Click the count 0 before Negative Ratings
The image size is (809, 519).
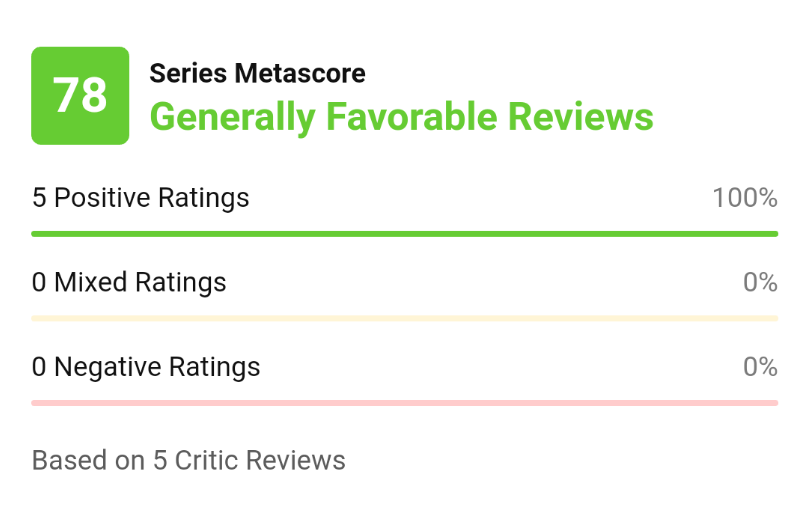tap(39, 368)
